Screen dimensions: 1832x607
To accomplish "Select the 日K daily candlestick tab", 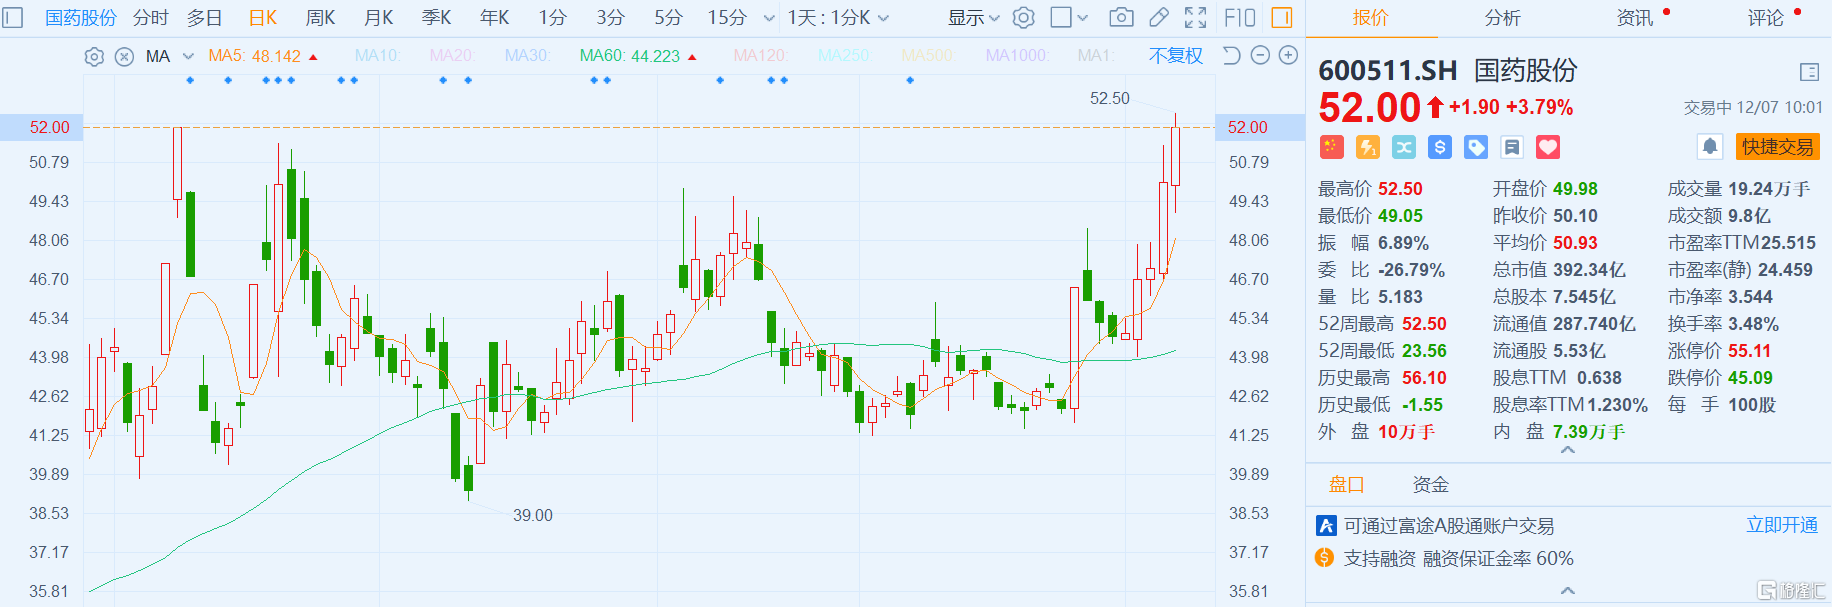I will [263, 18].
